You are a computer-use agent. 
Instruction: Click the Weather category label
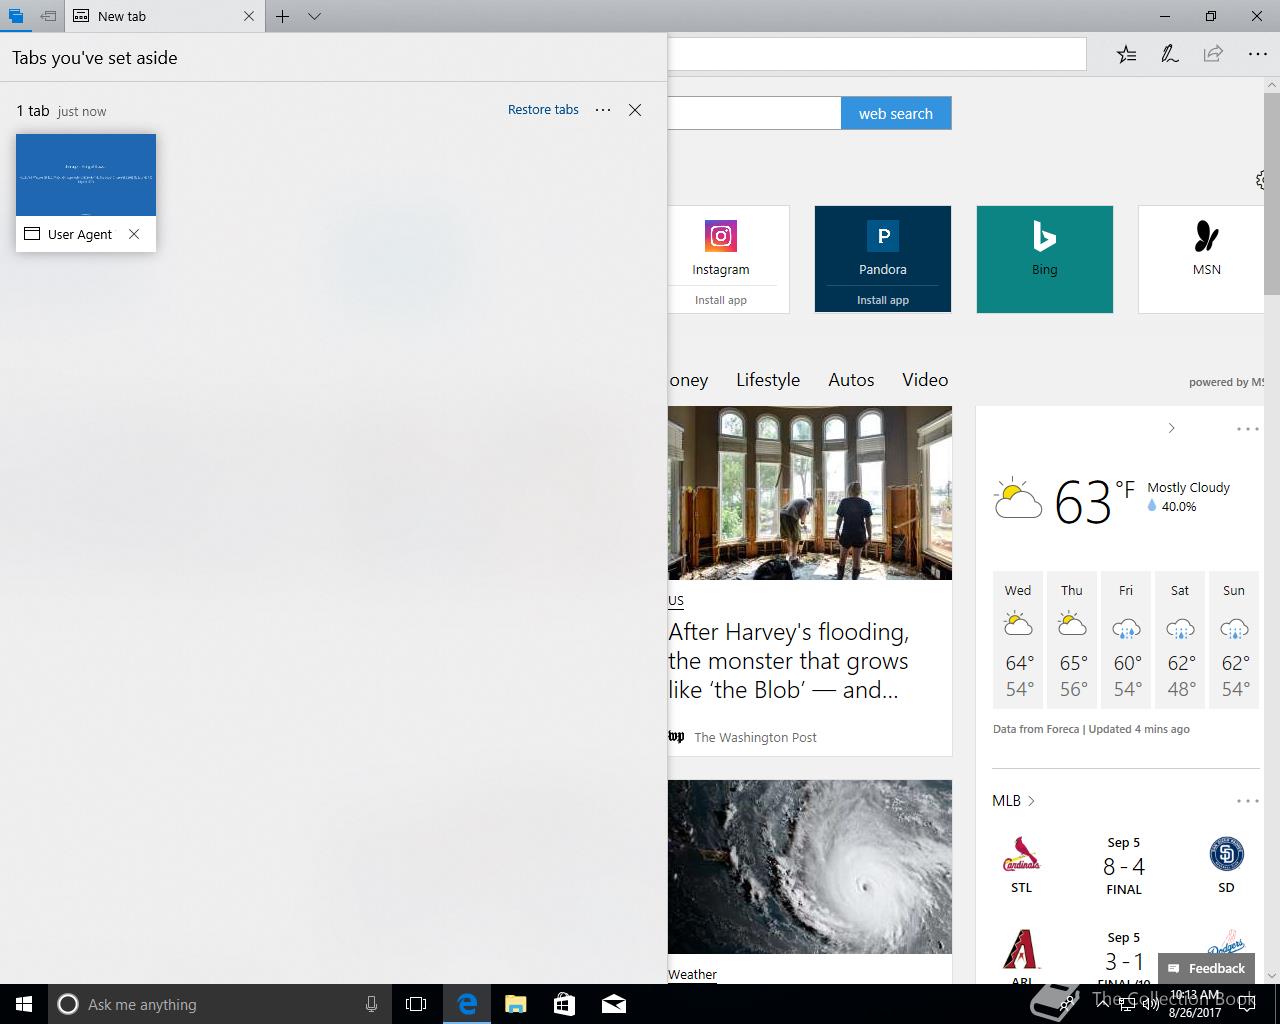point(692,975)
